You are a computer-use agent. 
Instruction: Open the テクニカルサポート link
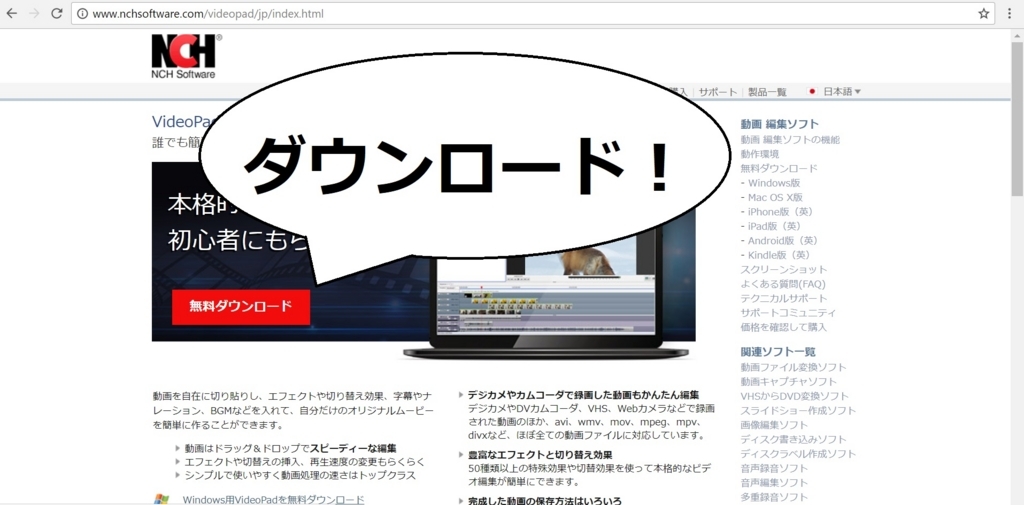(784, 299)
